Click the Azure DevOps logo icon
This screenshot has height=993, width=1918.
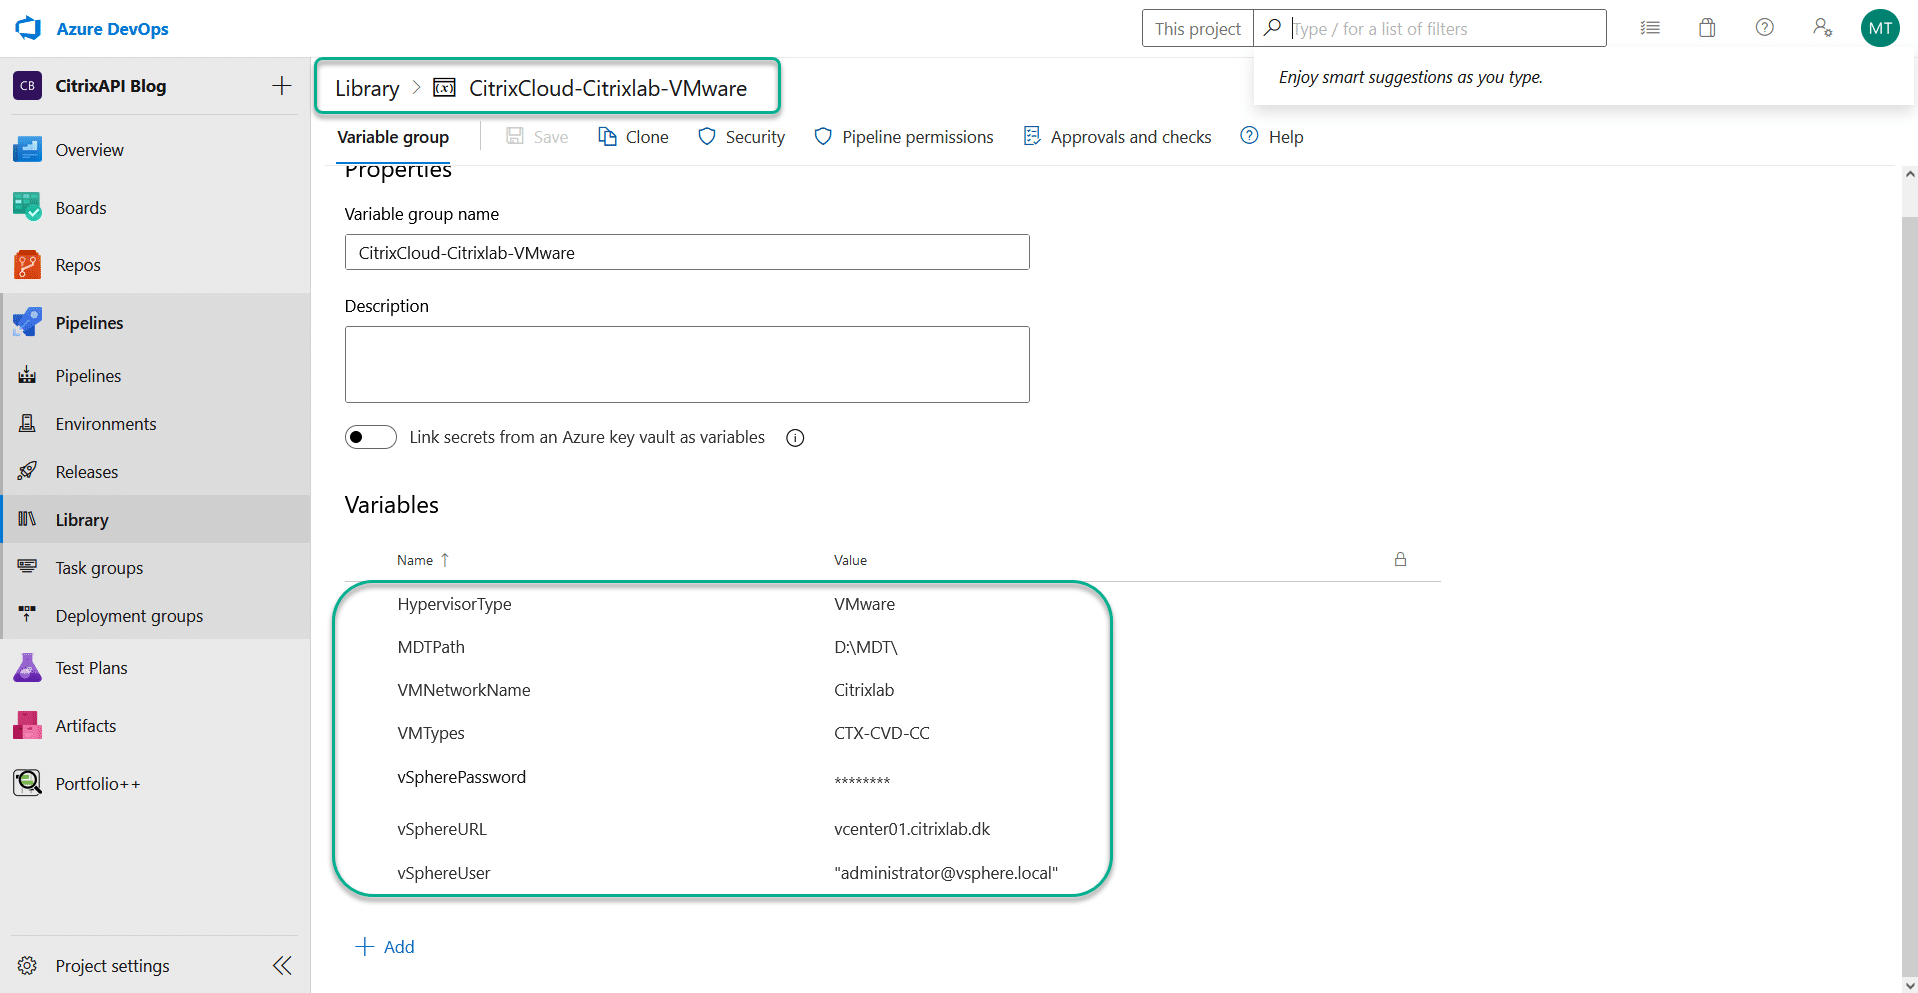pyautogui.click(x=28, y=28)
